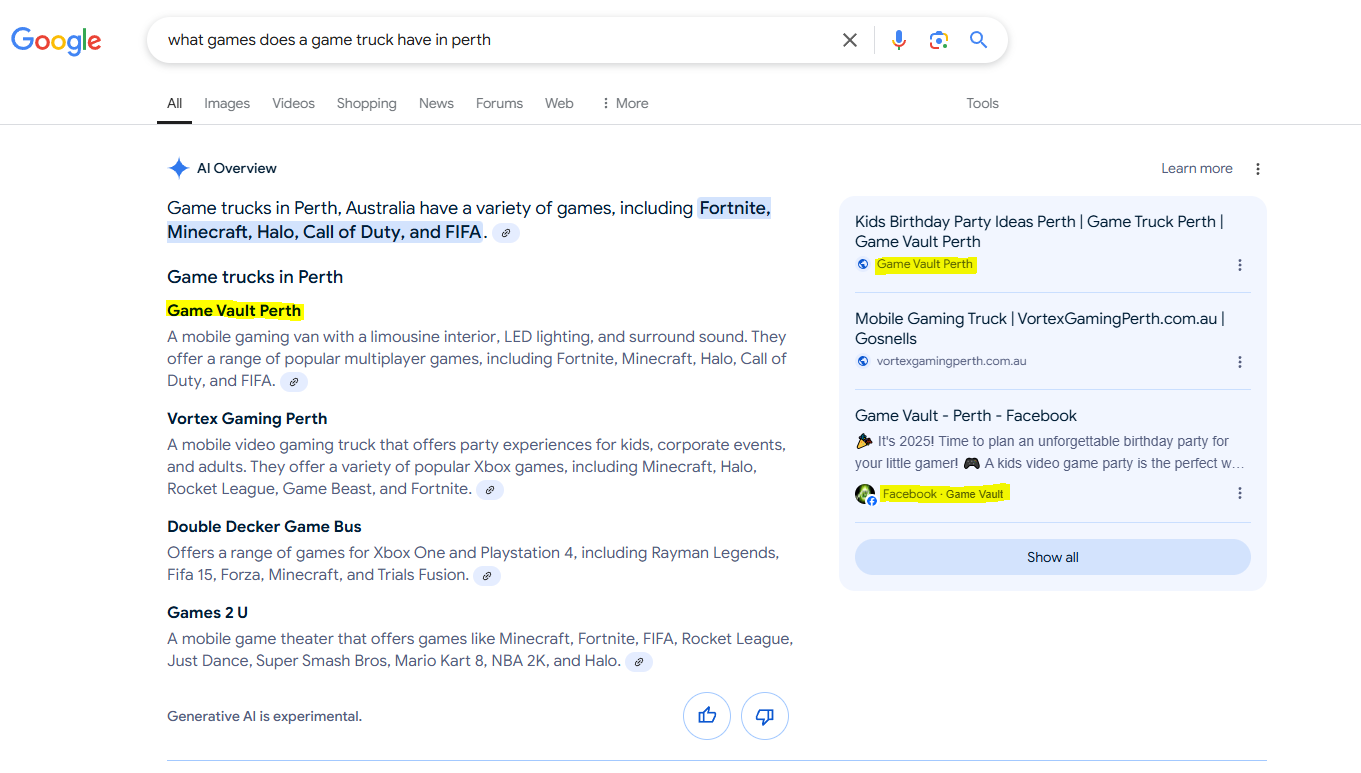
Task: Click the Game trucks in Perth subheading
Action: click(x=255, y=277)
